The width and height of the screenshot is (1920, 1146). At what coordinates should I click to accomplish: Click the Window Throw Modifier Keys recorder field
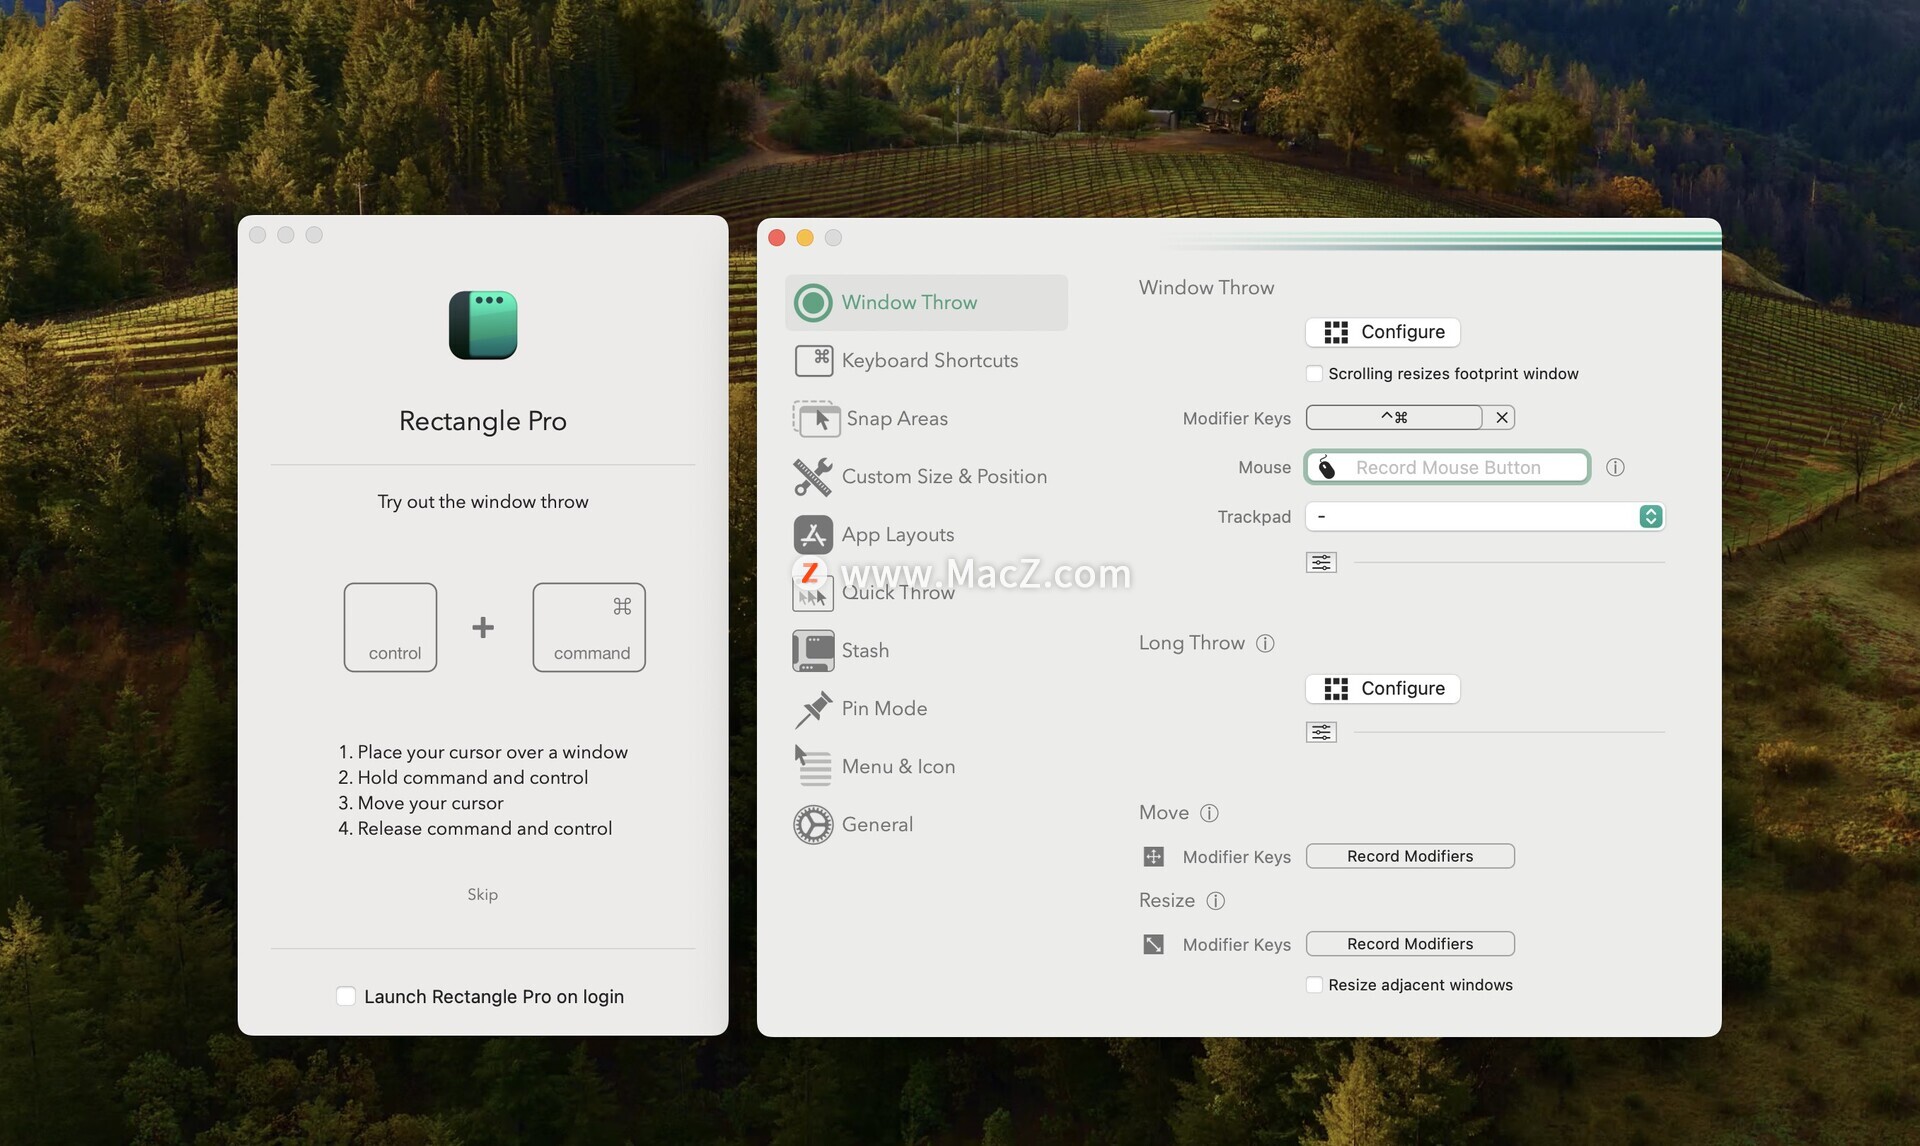pos(1394,417)
